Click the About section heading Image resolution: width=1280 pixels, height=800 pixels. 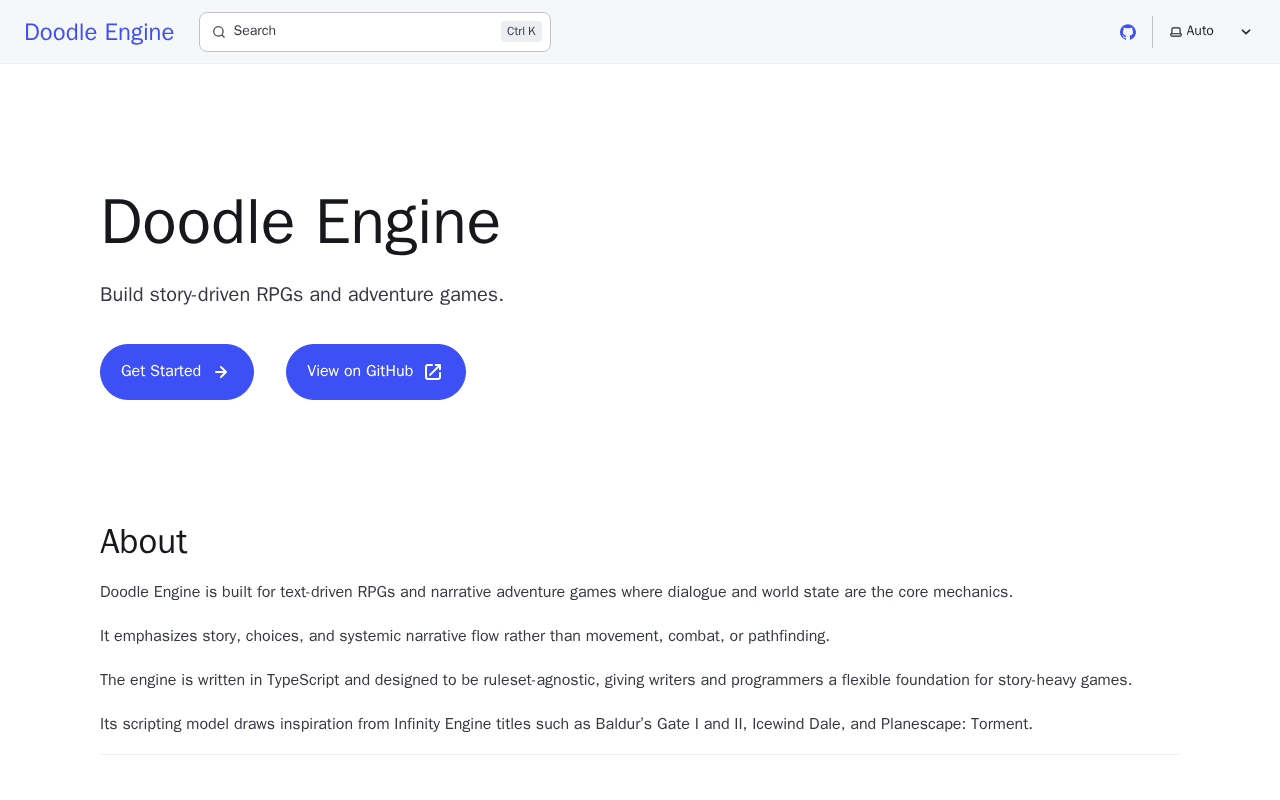click(144, 542)
